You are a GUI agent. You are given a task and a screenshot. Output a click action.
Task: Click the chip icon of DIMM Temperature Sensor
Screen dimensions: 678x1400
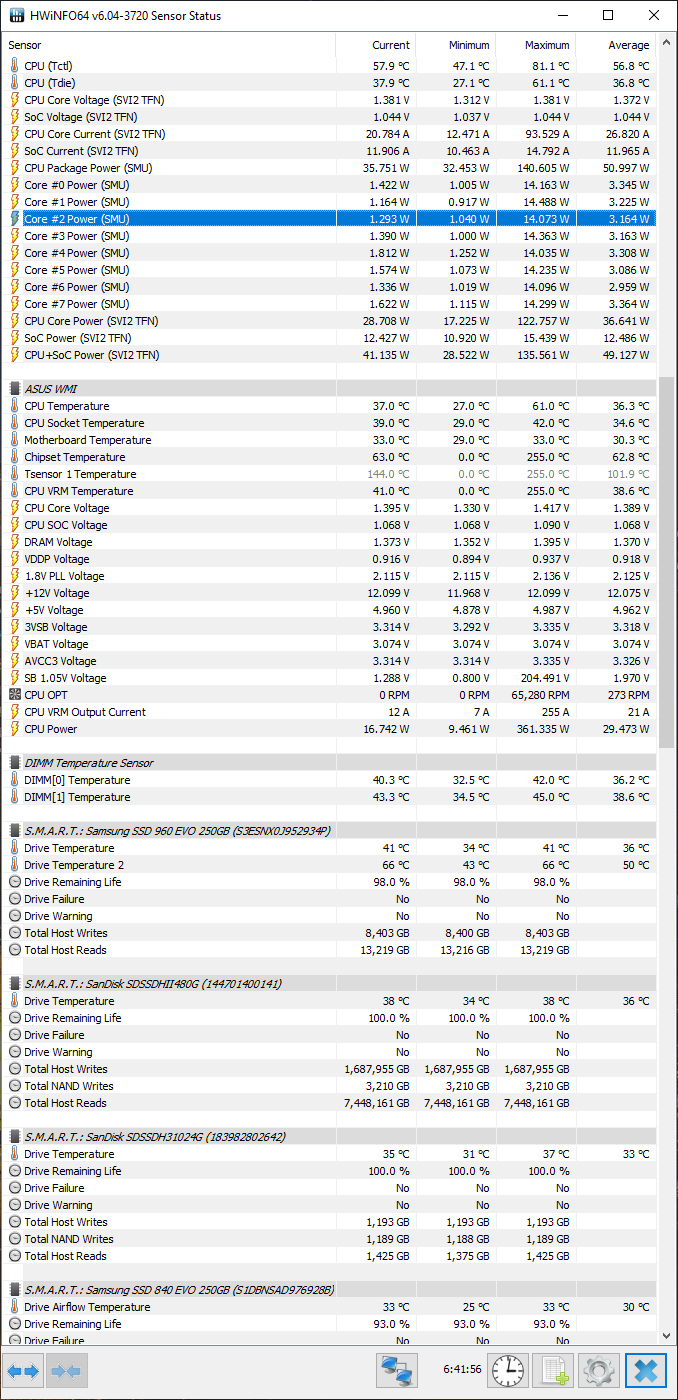tap(14, 762)
